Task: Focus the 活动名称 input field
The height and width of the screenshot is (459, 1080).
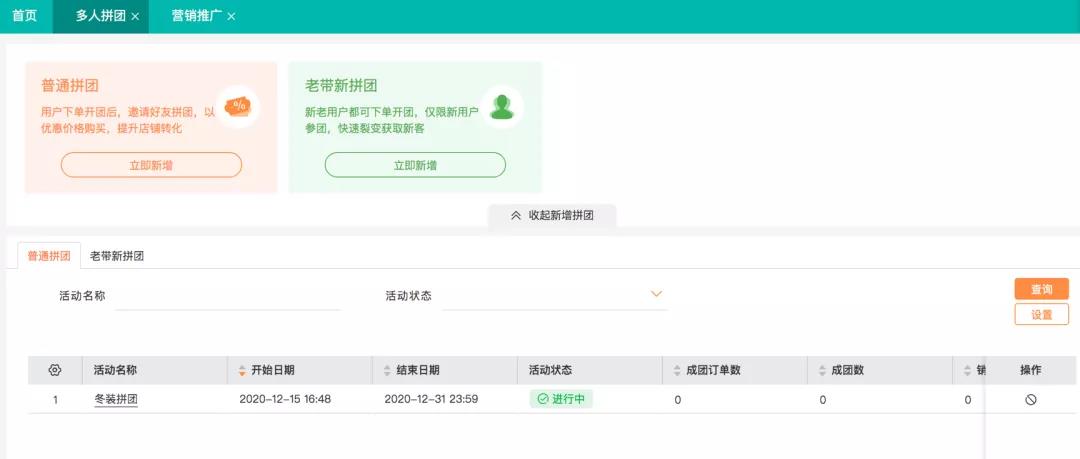Action: [228, 296]
